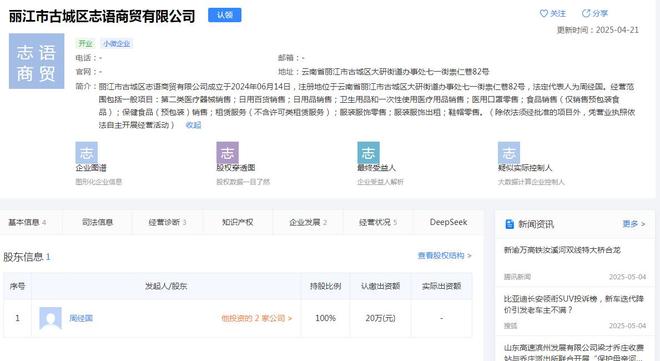Open the 股权穿透图 icon

[x=227, y=152]
